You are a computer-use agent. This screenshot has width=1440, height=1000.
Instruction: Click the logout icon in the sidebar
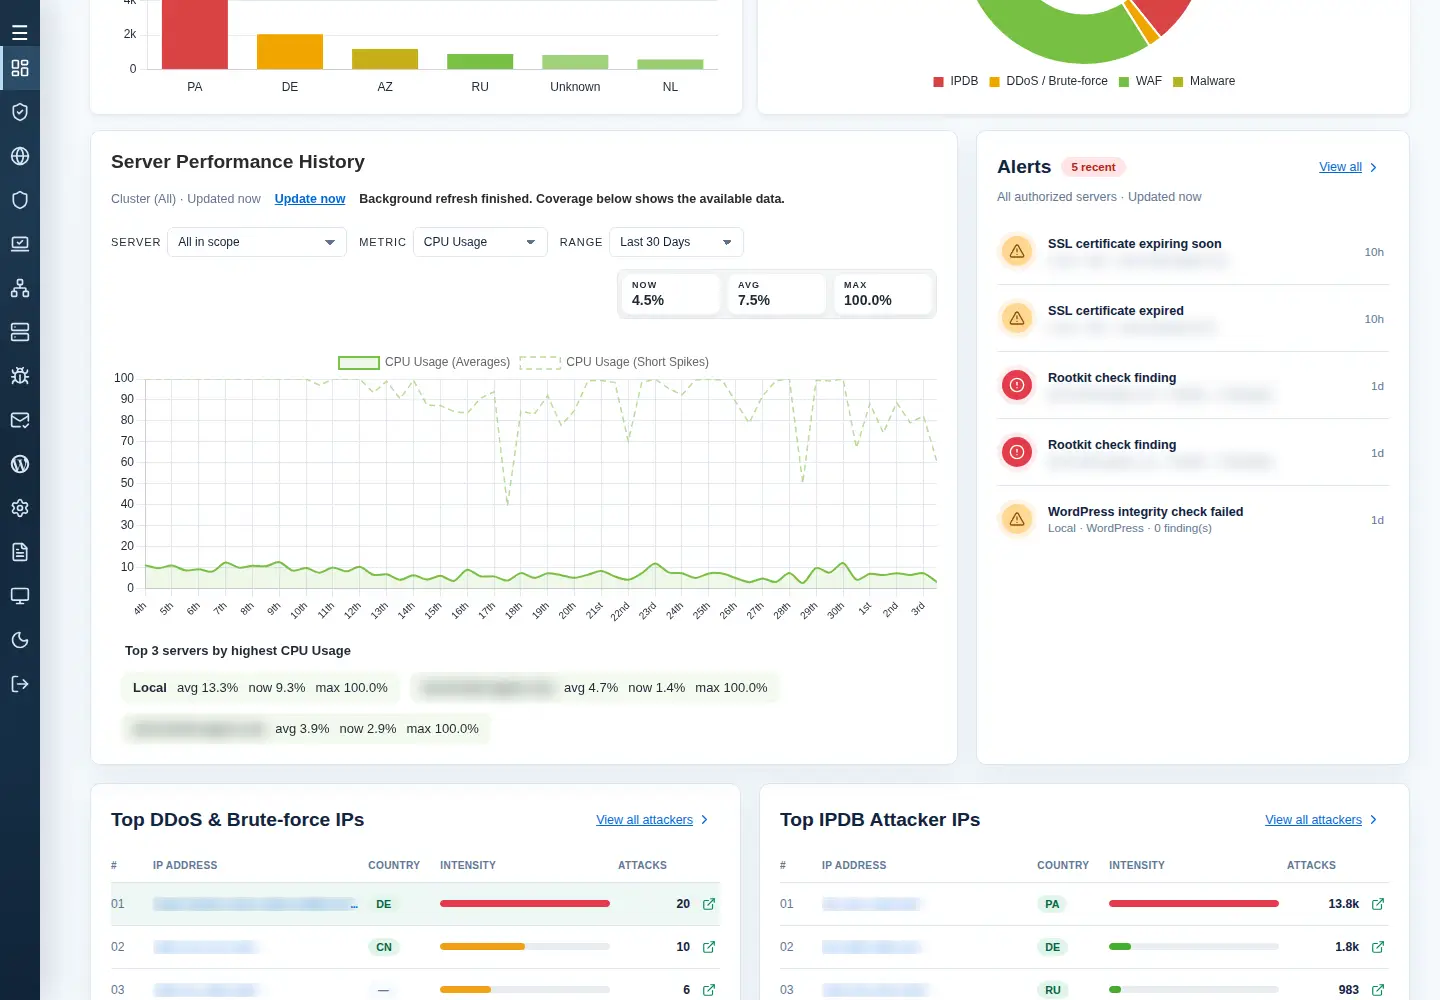coord(20,684)
